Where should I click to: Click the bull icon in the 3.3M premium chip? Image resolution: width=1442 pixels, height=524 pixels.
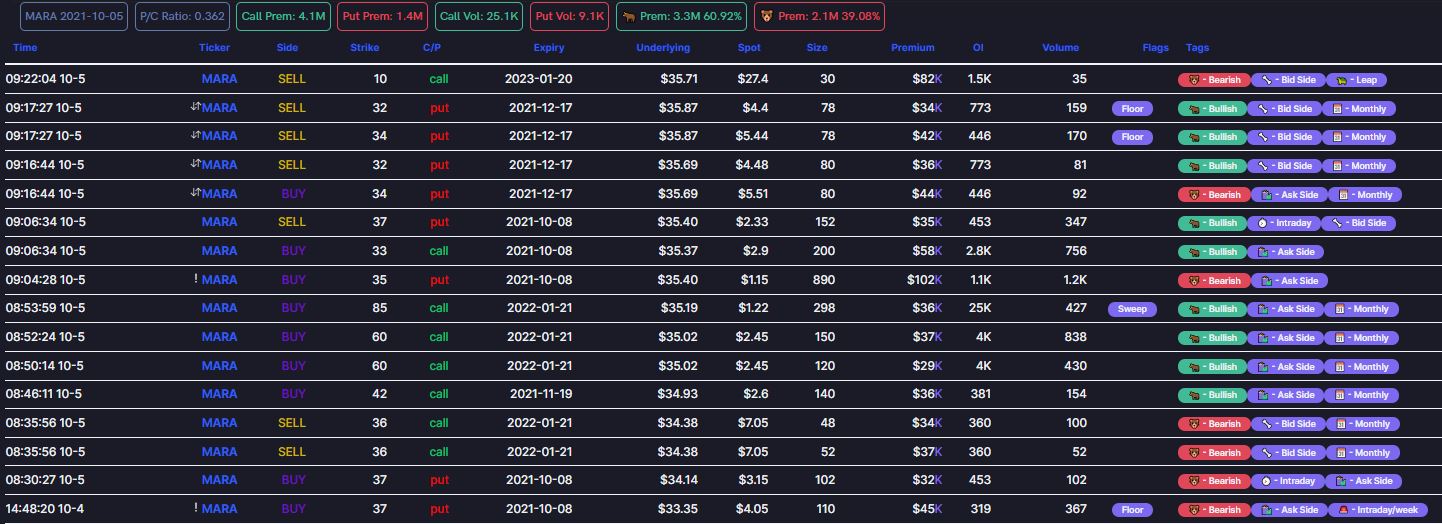click(x=629, y=17)
